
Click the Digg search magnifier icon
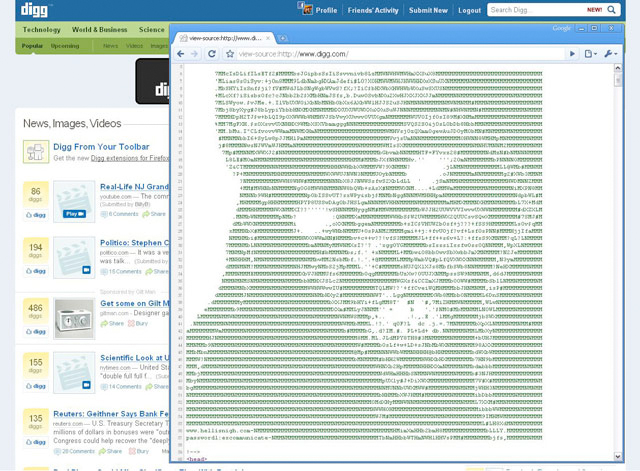pos(611,10)
